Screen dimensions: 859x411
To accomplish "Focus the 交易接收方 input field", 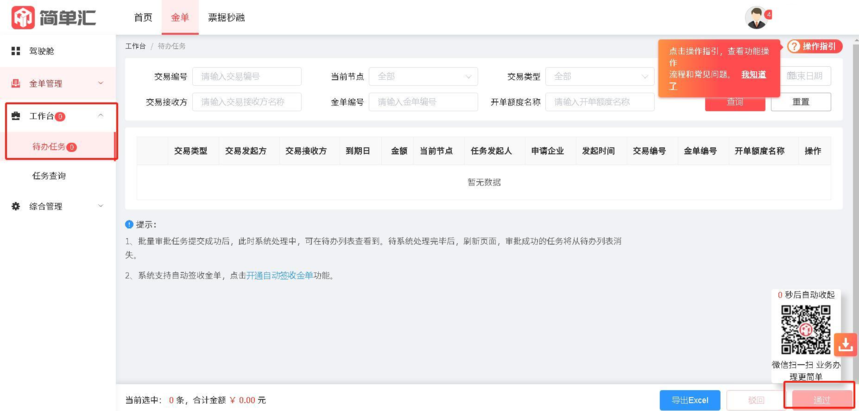I will [x=247, y=102].
